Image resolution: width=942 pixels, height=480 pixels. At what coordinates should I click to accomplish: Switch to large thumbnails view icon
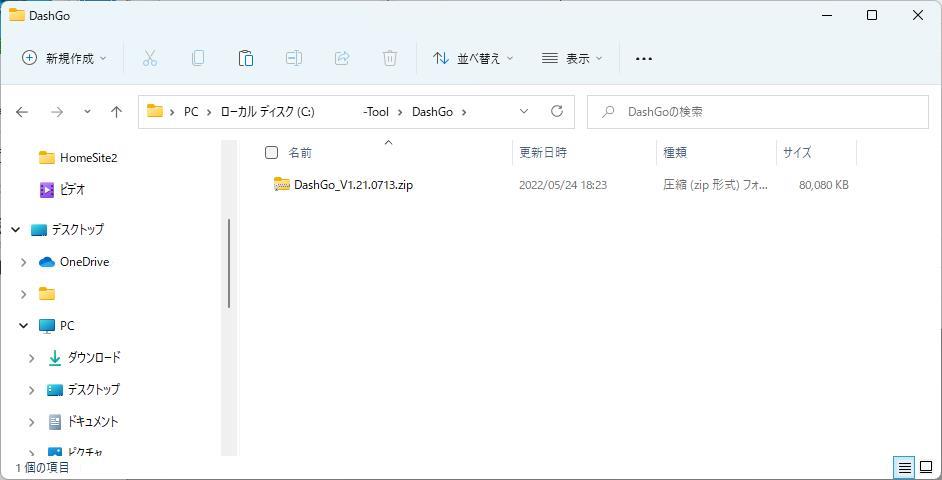point(927,467)
